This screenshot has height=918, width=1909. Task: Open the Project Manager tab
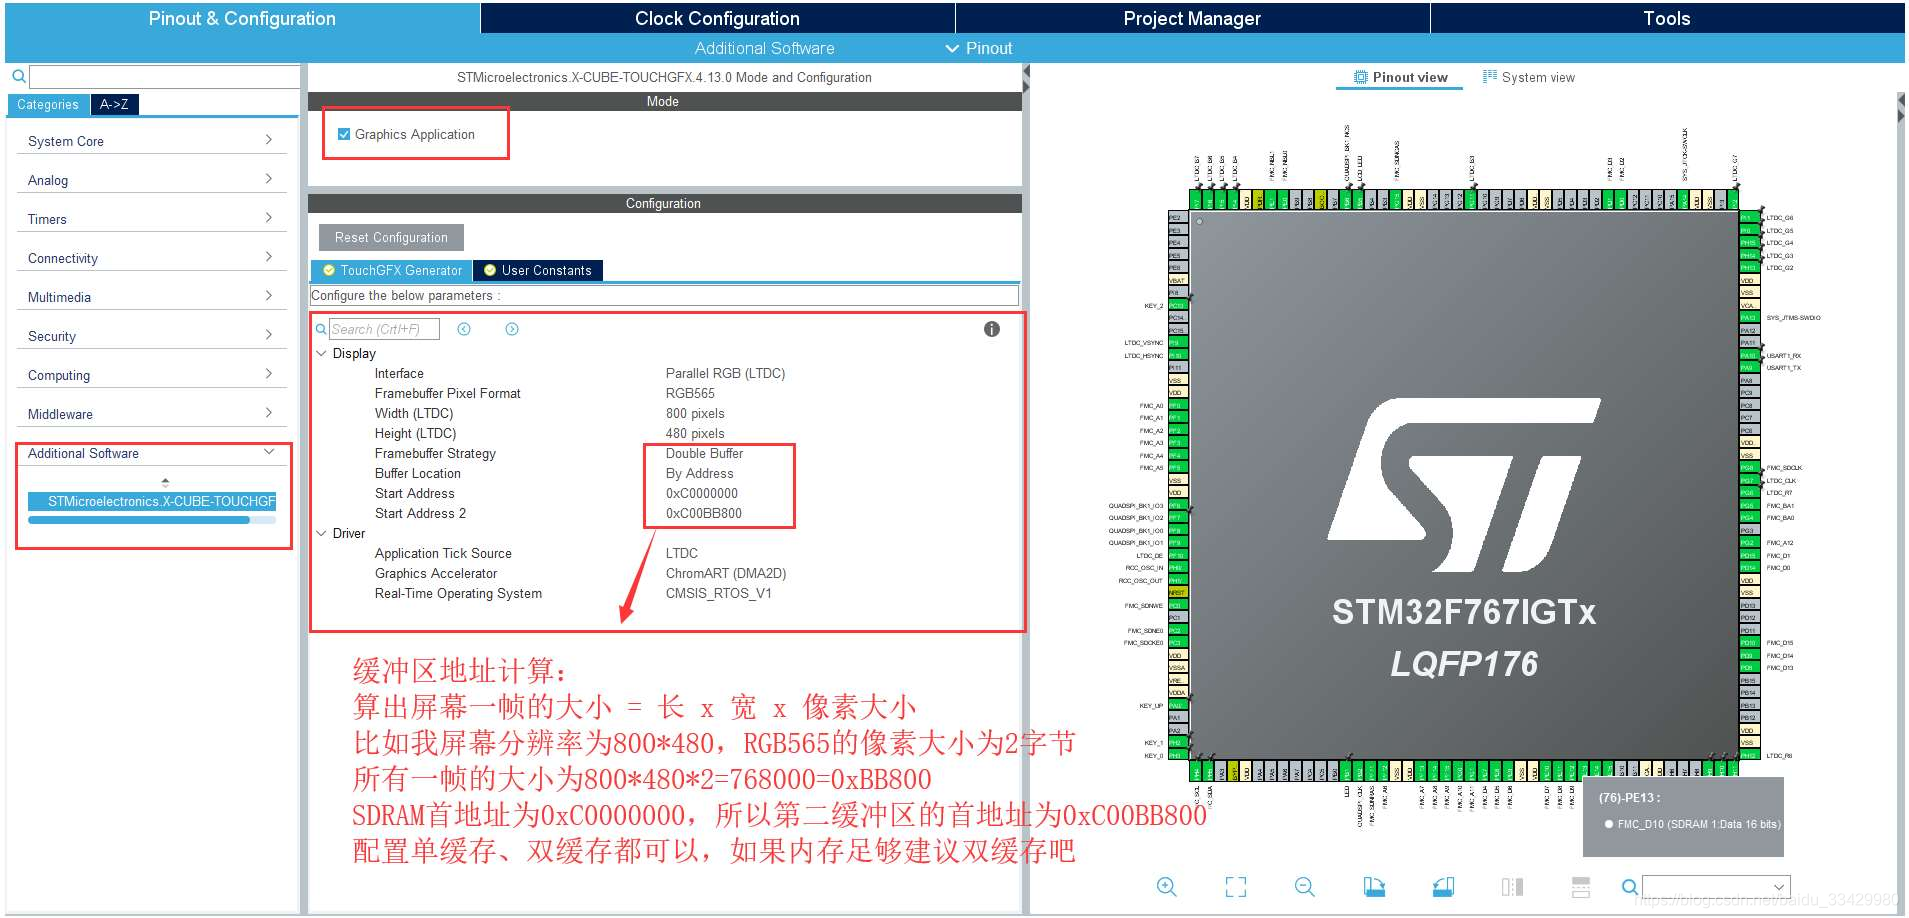click(x=1192, y=18)
